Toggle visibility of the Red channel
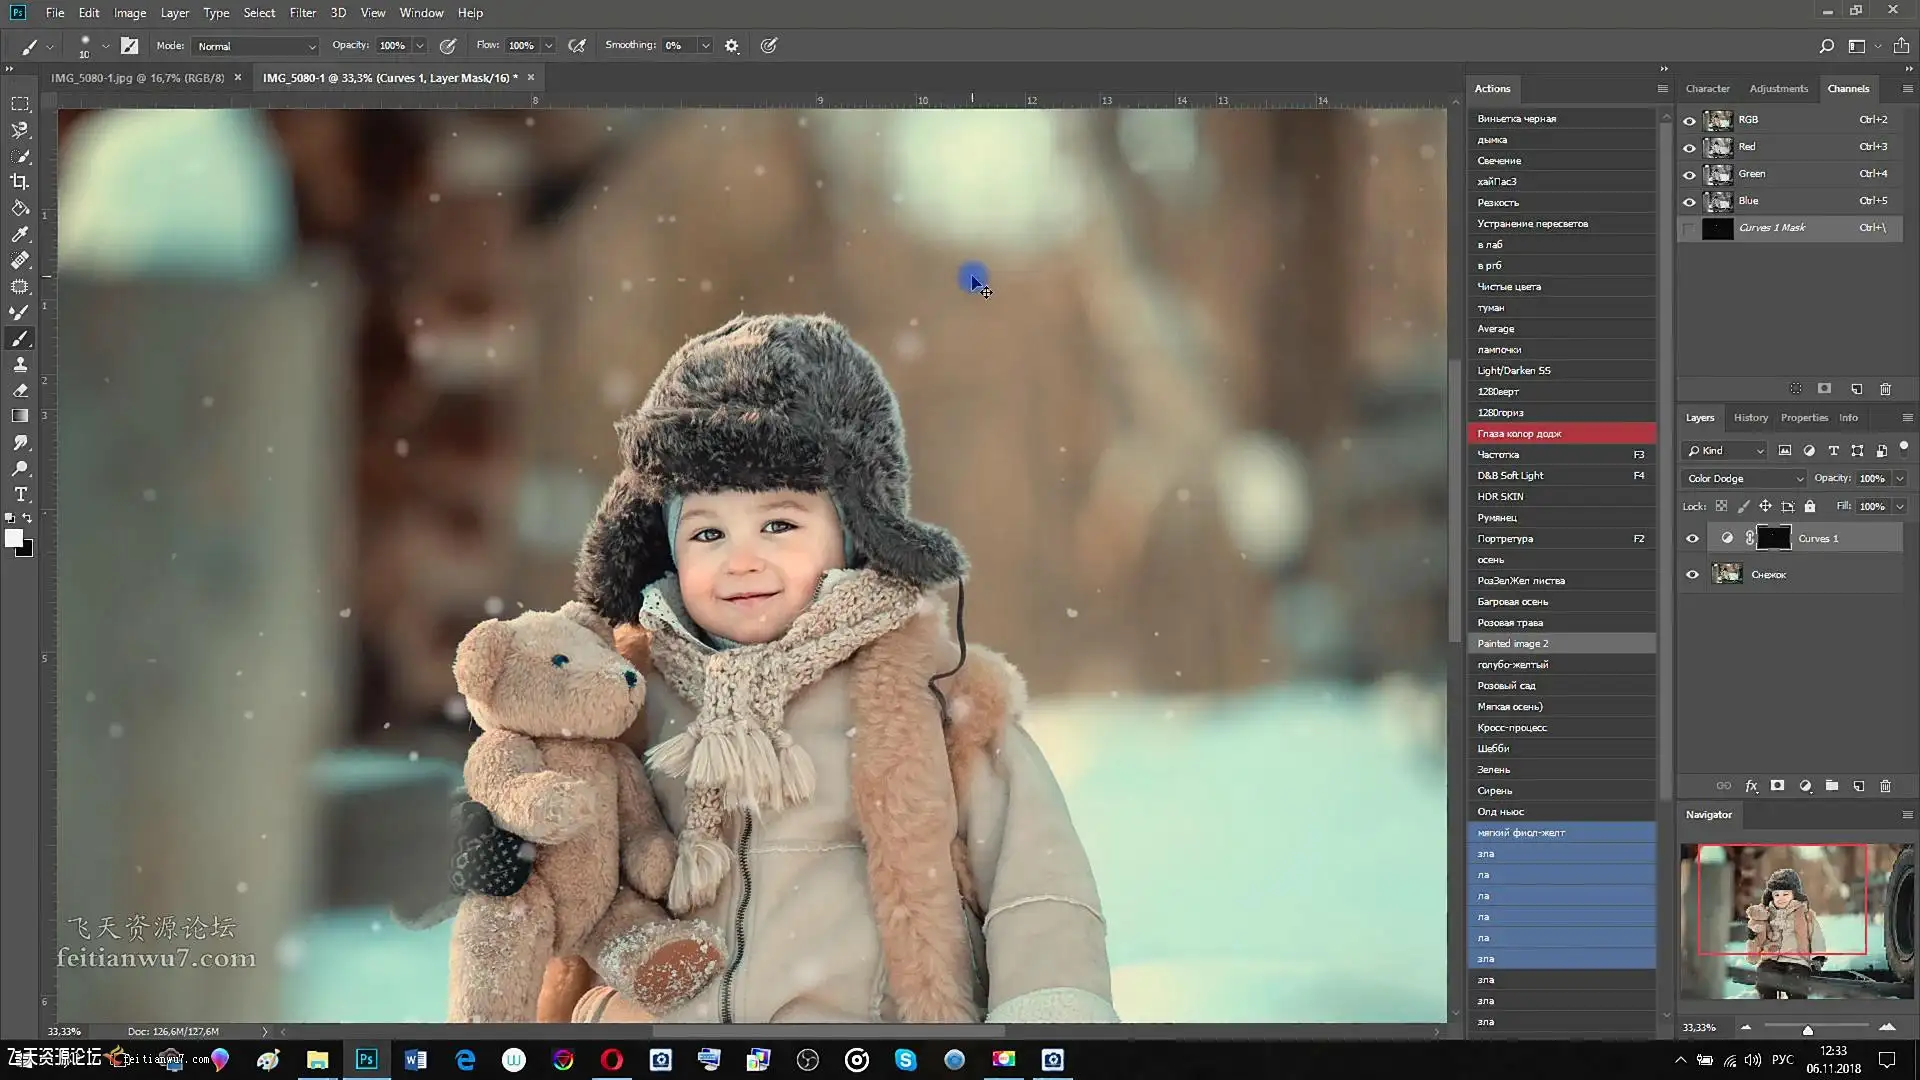Image resolution: width=1920 pixels, height=1080 pixels. click(1690, 147)
